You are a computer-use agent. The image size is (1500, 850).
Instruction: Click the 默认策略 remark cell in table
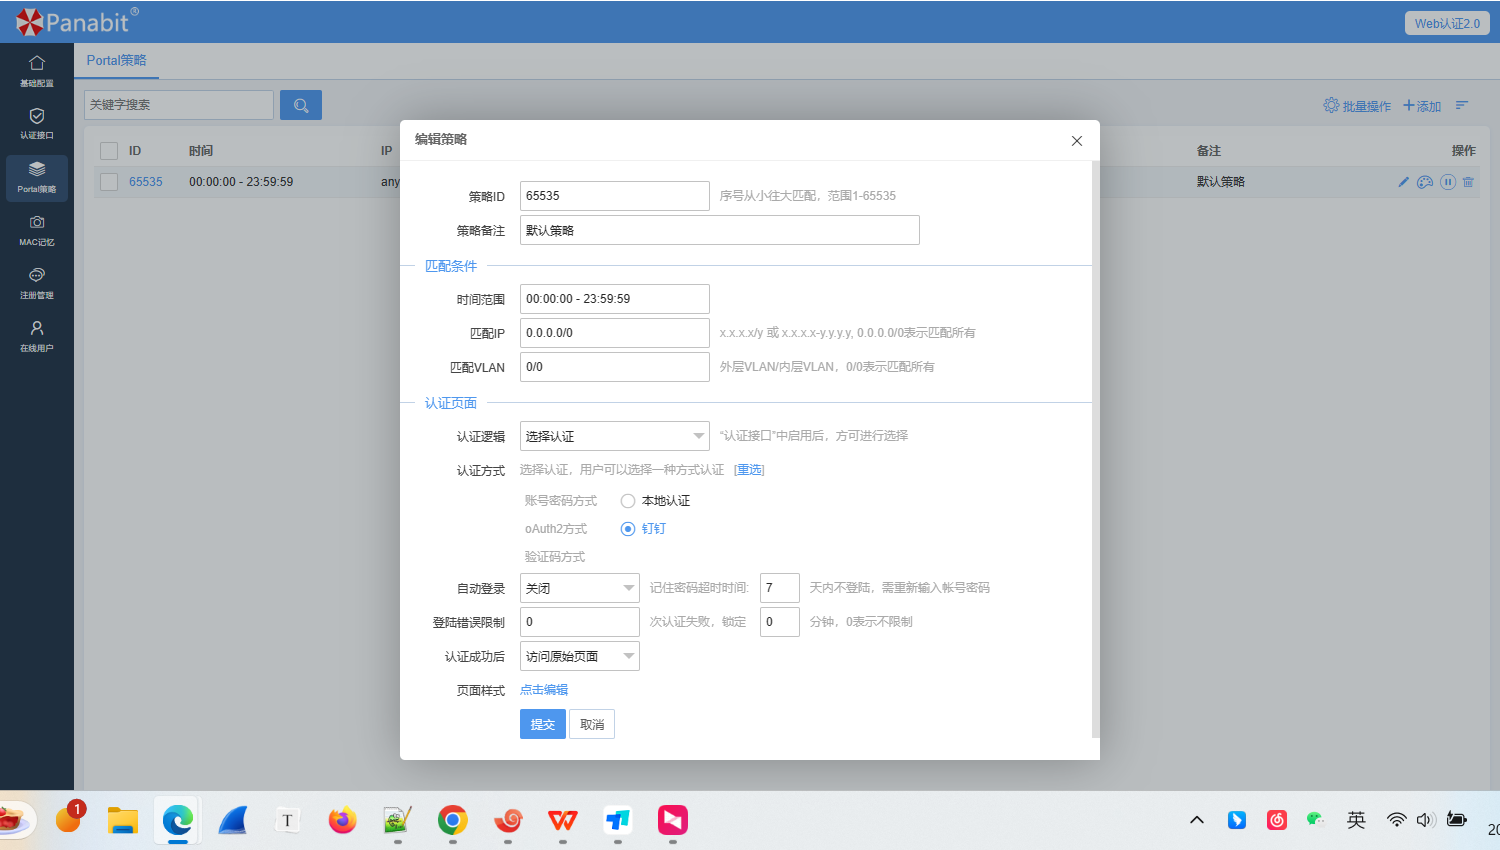click(1221, 182)
